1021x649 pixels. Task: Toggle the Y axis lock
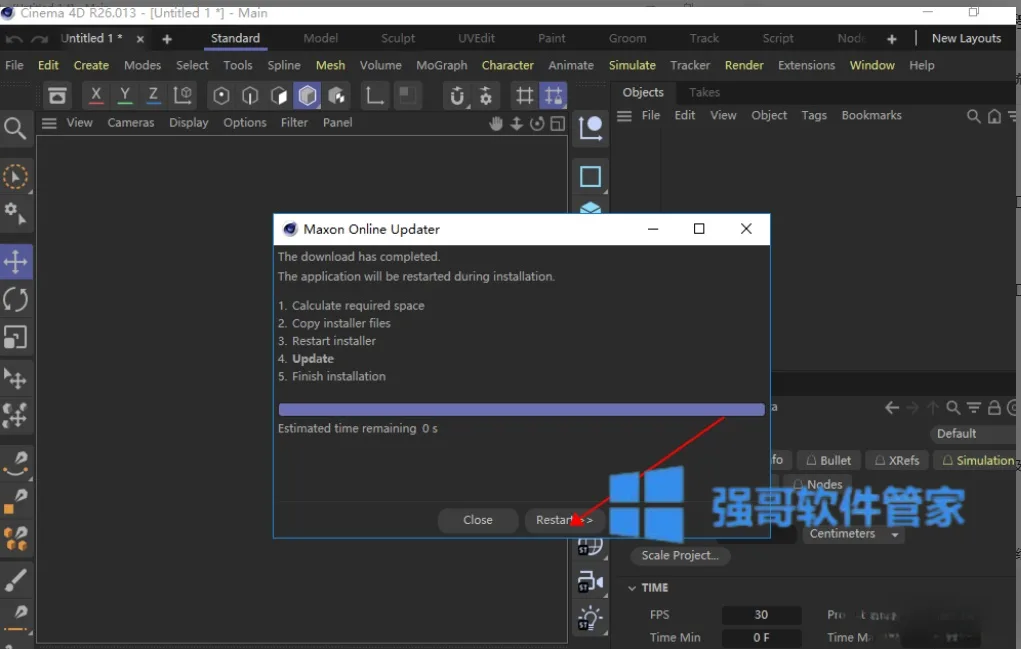pos(124,95)
